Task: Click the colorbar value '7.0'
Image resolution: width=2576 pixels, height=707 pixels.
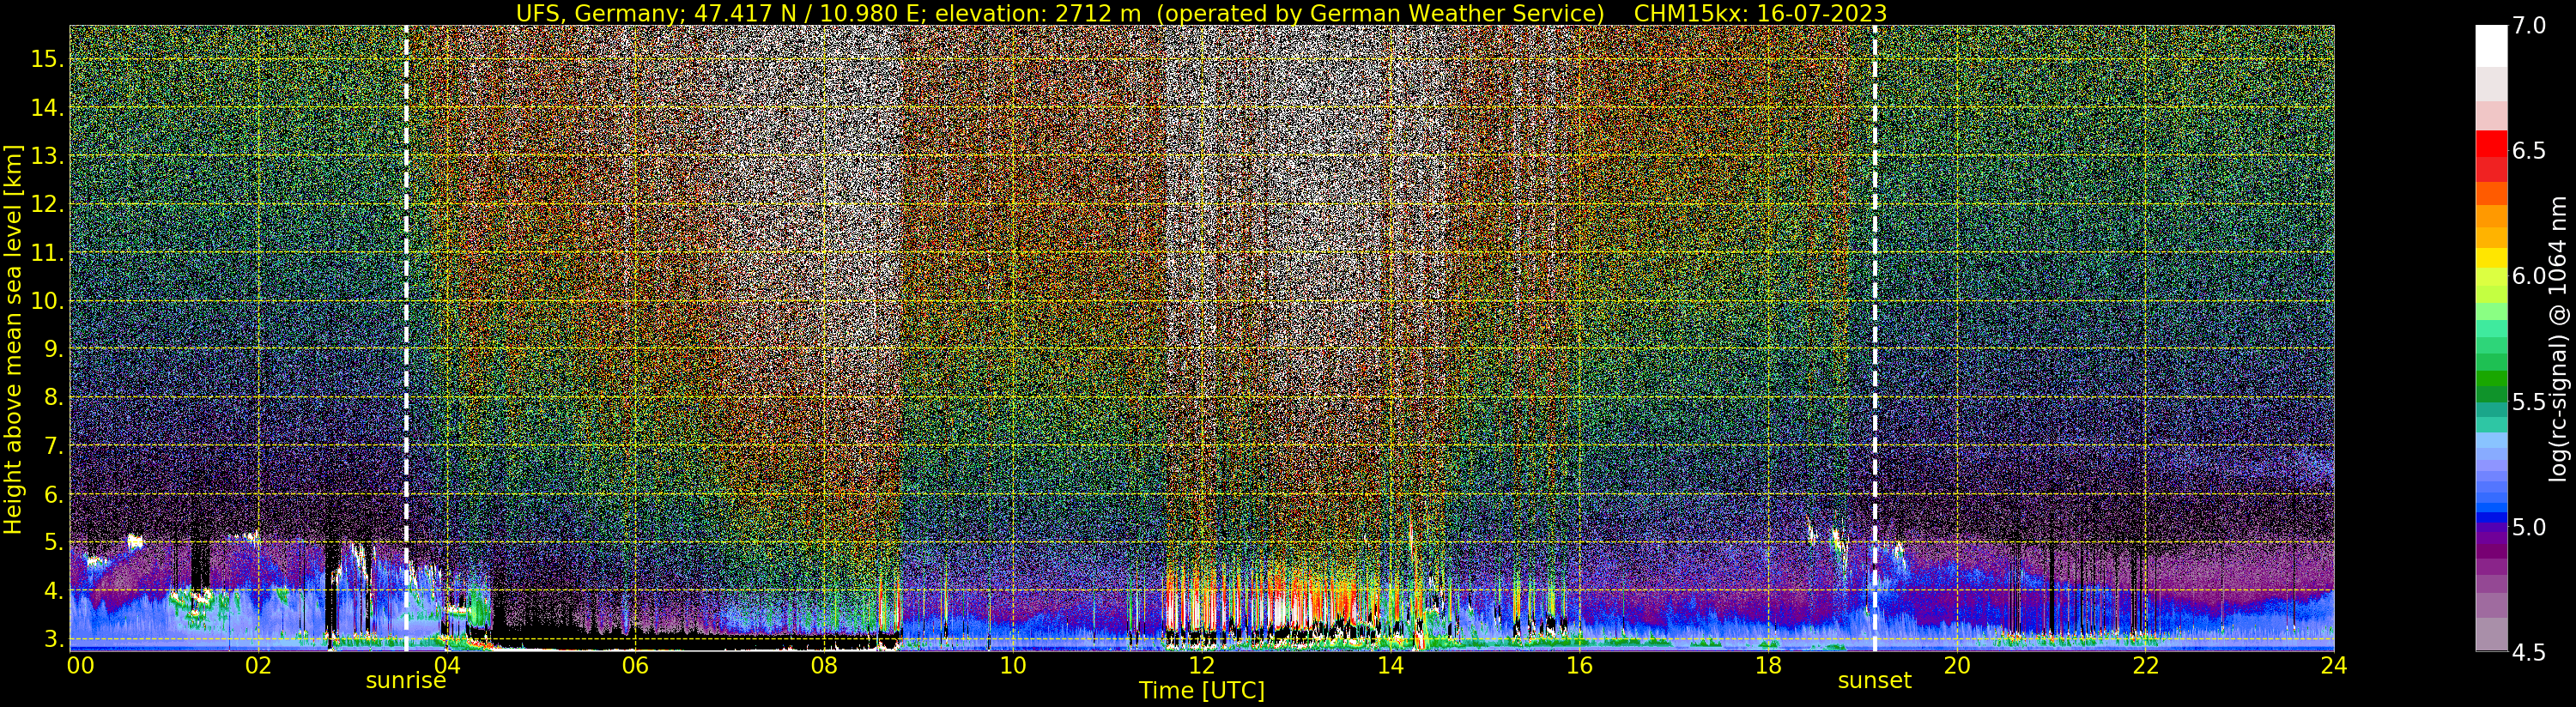Action: (x=2528, y=26)
